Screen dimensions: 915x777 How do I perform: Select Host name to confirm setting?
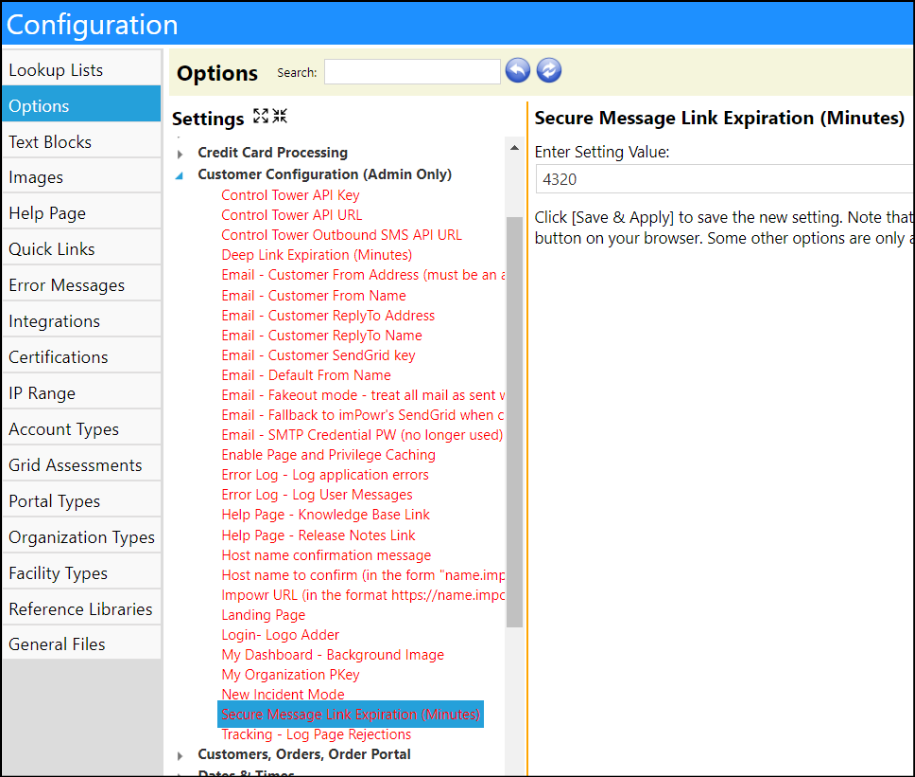point(363,575)
